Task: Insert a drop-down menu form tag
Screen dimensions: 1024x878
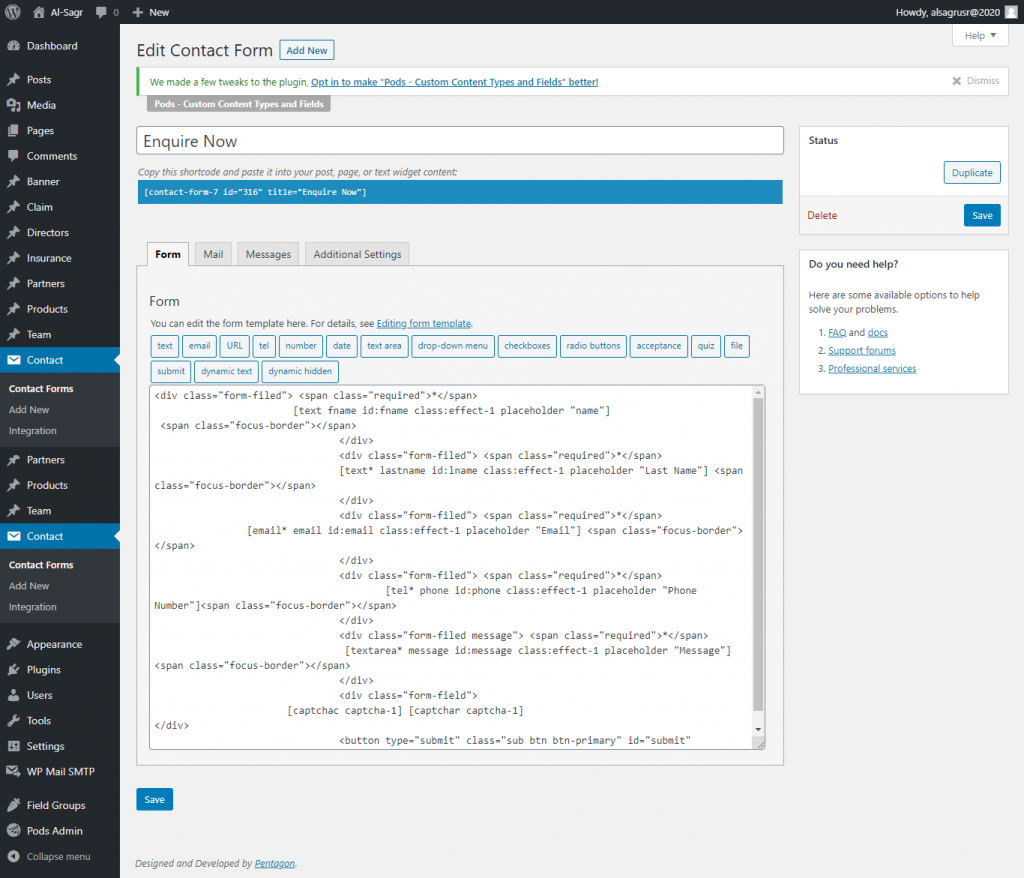Action: click(x=452, y=346)
